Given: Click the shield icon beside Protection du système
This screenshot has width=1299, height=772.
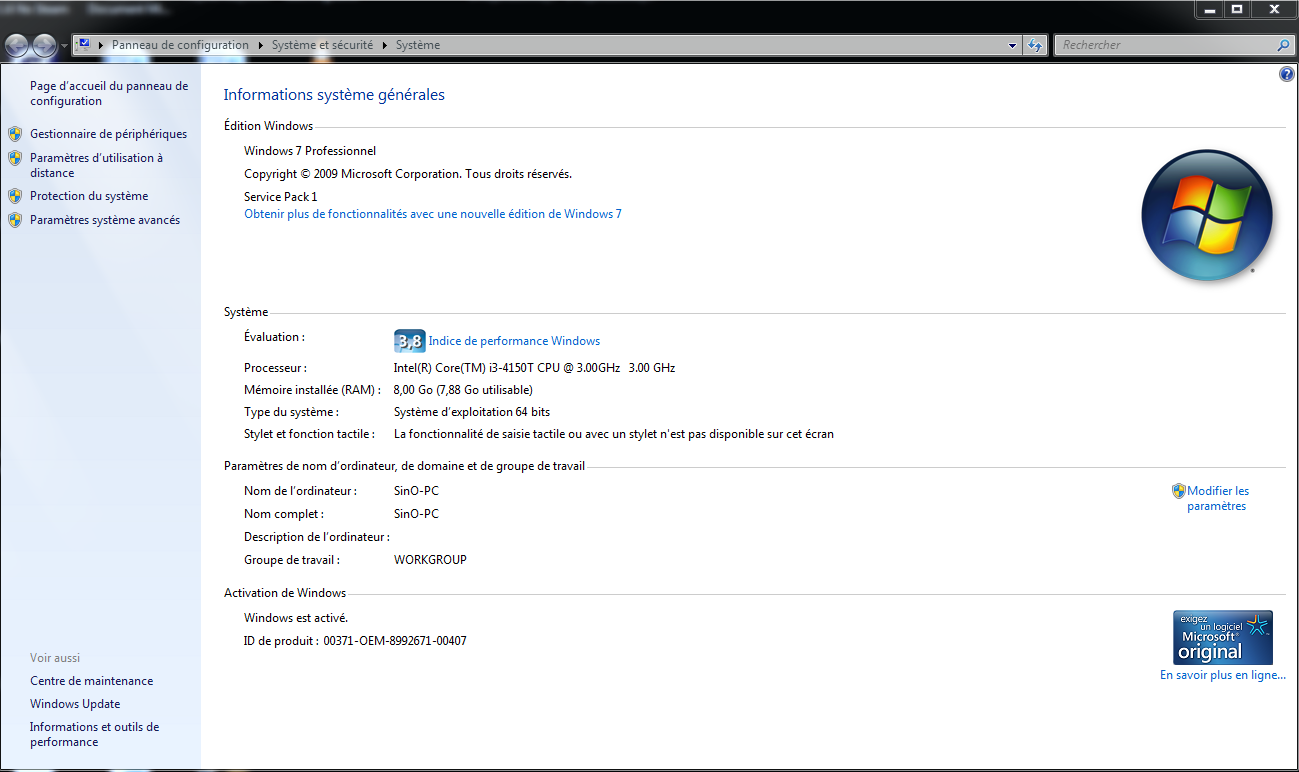Looking at the screenshot, I should (15, 196).
